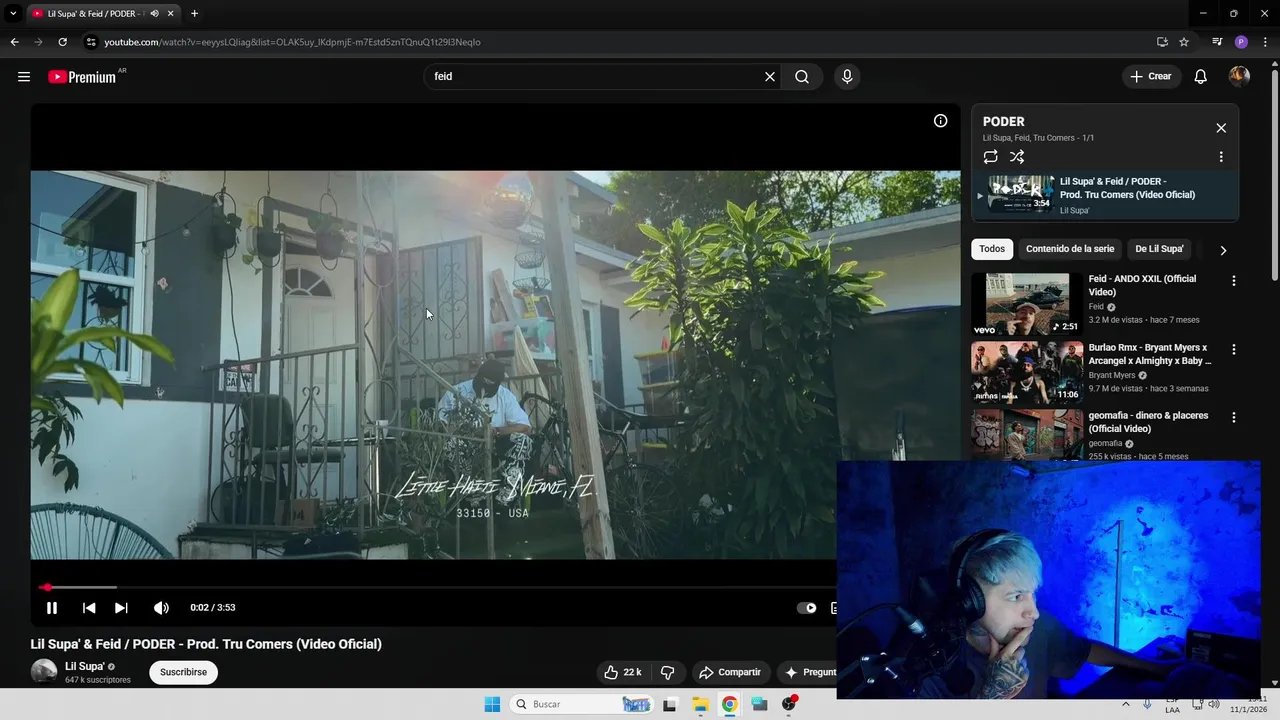This screenshot has height=720, width=1280.
Task: Open the OBS taskbar icon
Action: click(789, 704)
